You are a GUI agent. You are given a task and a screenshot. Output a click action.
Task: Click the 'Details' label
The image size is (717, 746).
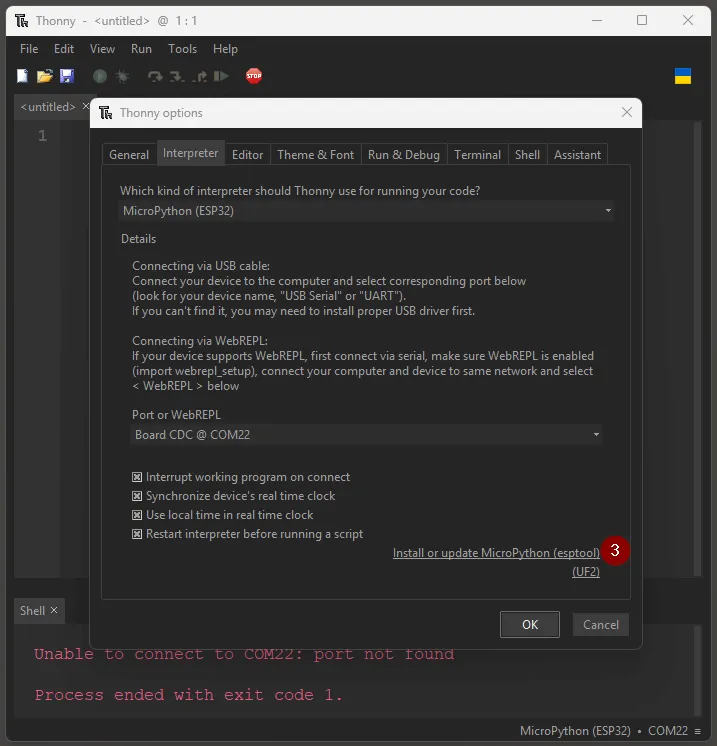pyautogui.click(x=138, y=239)
